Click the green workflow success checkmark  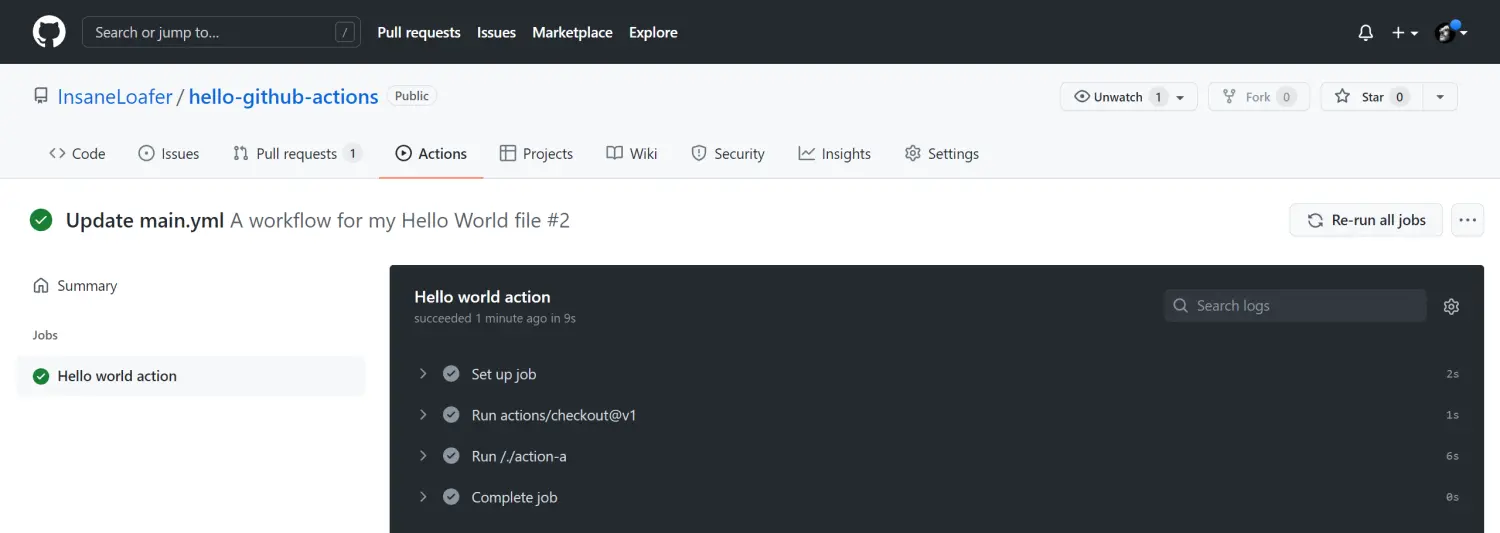tap(41, 220)
